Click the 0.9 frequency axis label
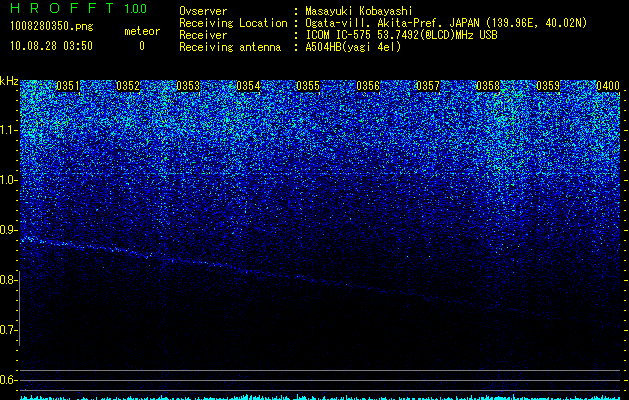 9,230
